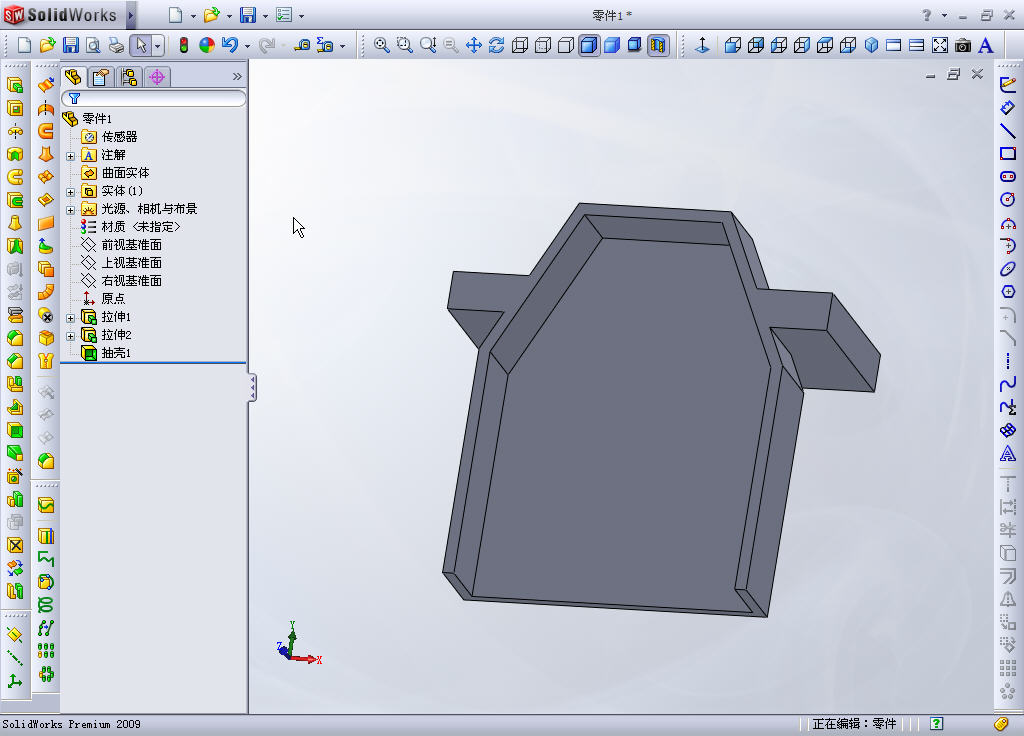Select the 原点 origin item
The height and width of the screenshot is (736, 1024).
click(x=113, y=298)
